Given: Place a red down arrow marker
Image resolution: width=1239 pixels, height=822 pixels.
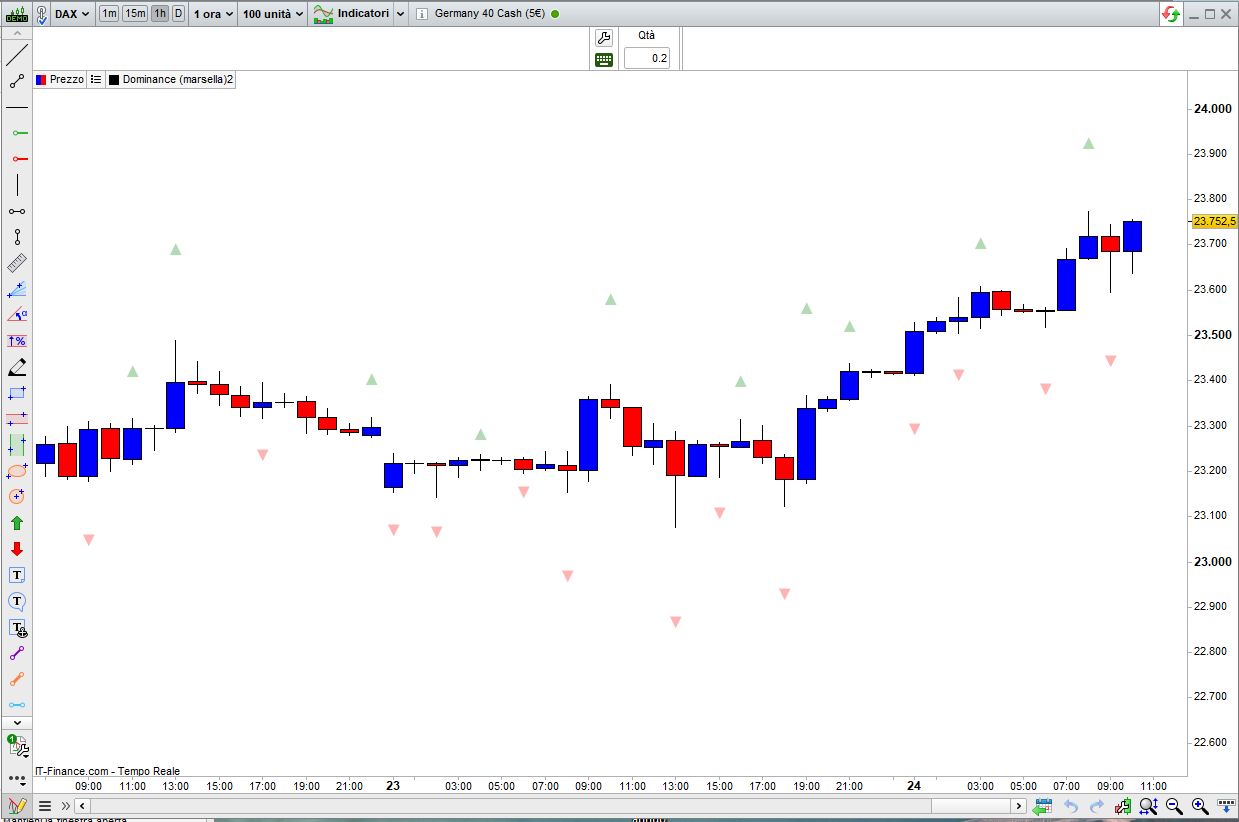Looking at the screenshot, I should click(17, 549).
